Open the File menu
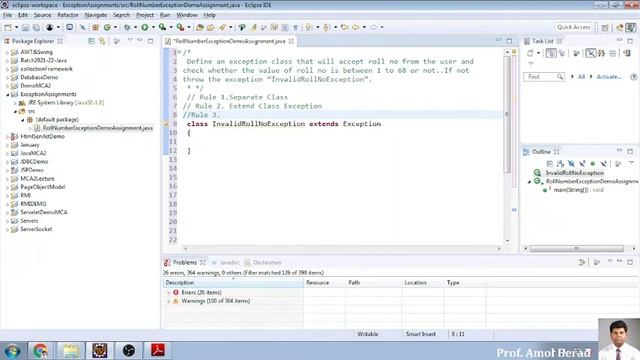The width and height of the screenshot is (640, 360). (7, 15)
